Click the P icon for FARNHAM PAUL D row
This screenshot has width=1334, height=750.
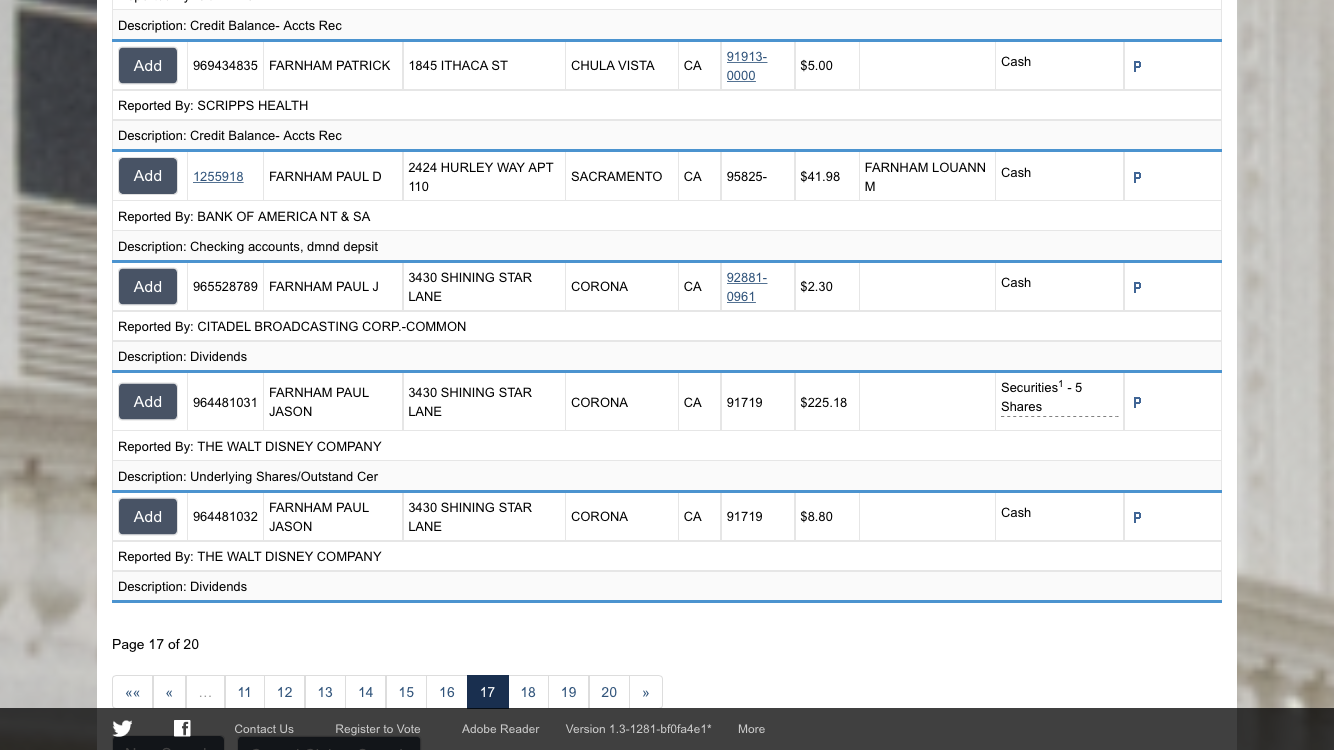click(1137, 178)
